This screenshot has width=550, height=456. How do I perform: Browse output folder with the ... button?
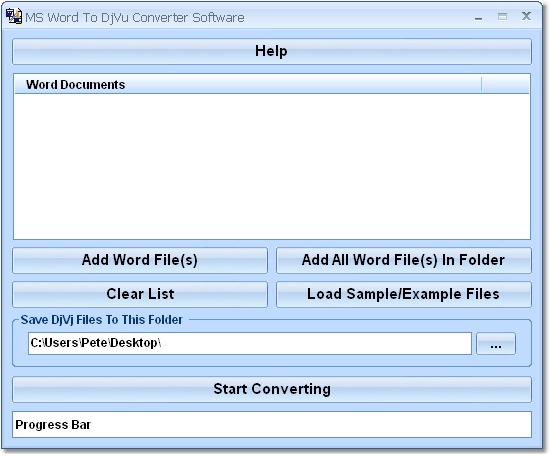pos(496,344)
